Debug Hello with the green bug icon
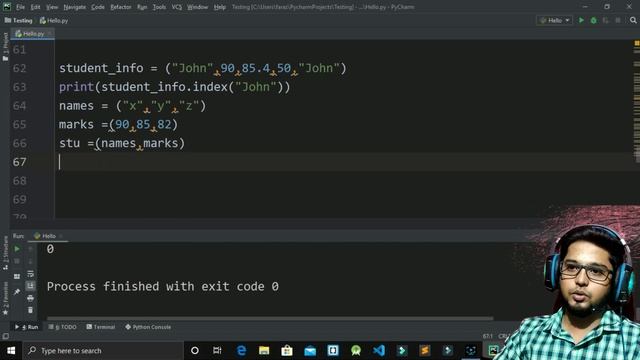Screen dimensions: 640x360 593,20
